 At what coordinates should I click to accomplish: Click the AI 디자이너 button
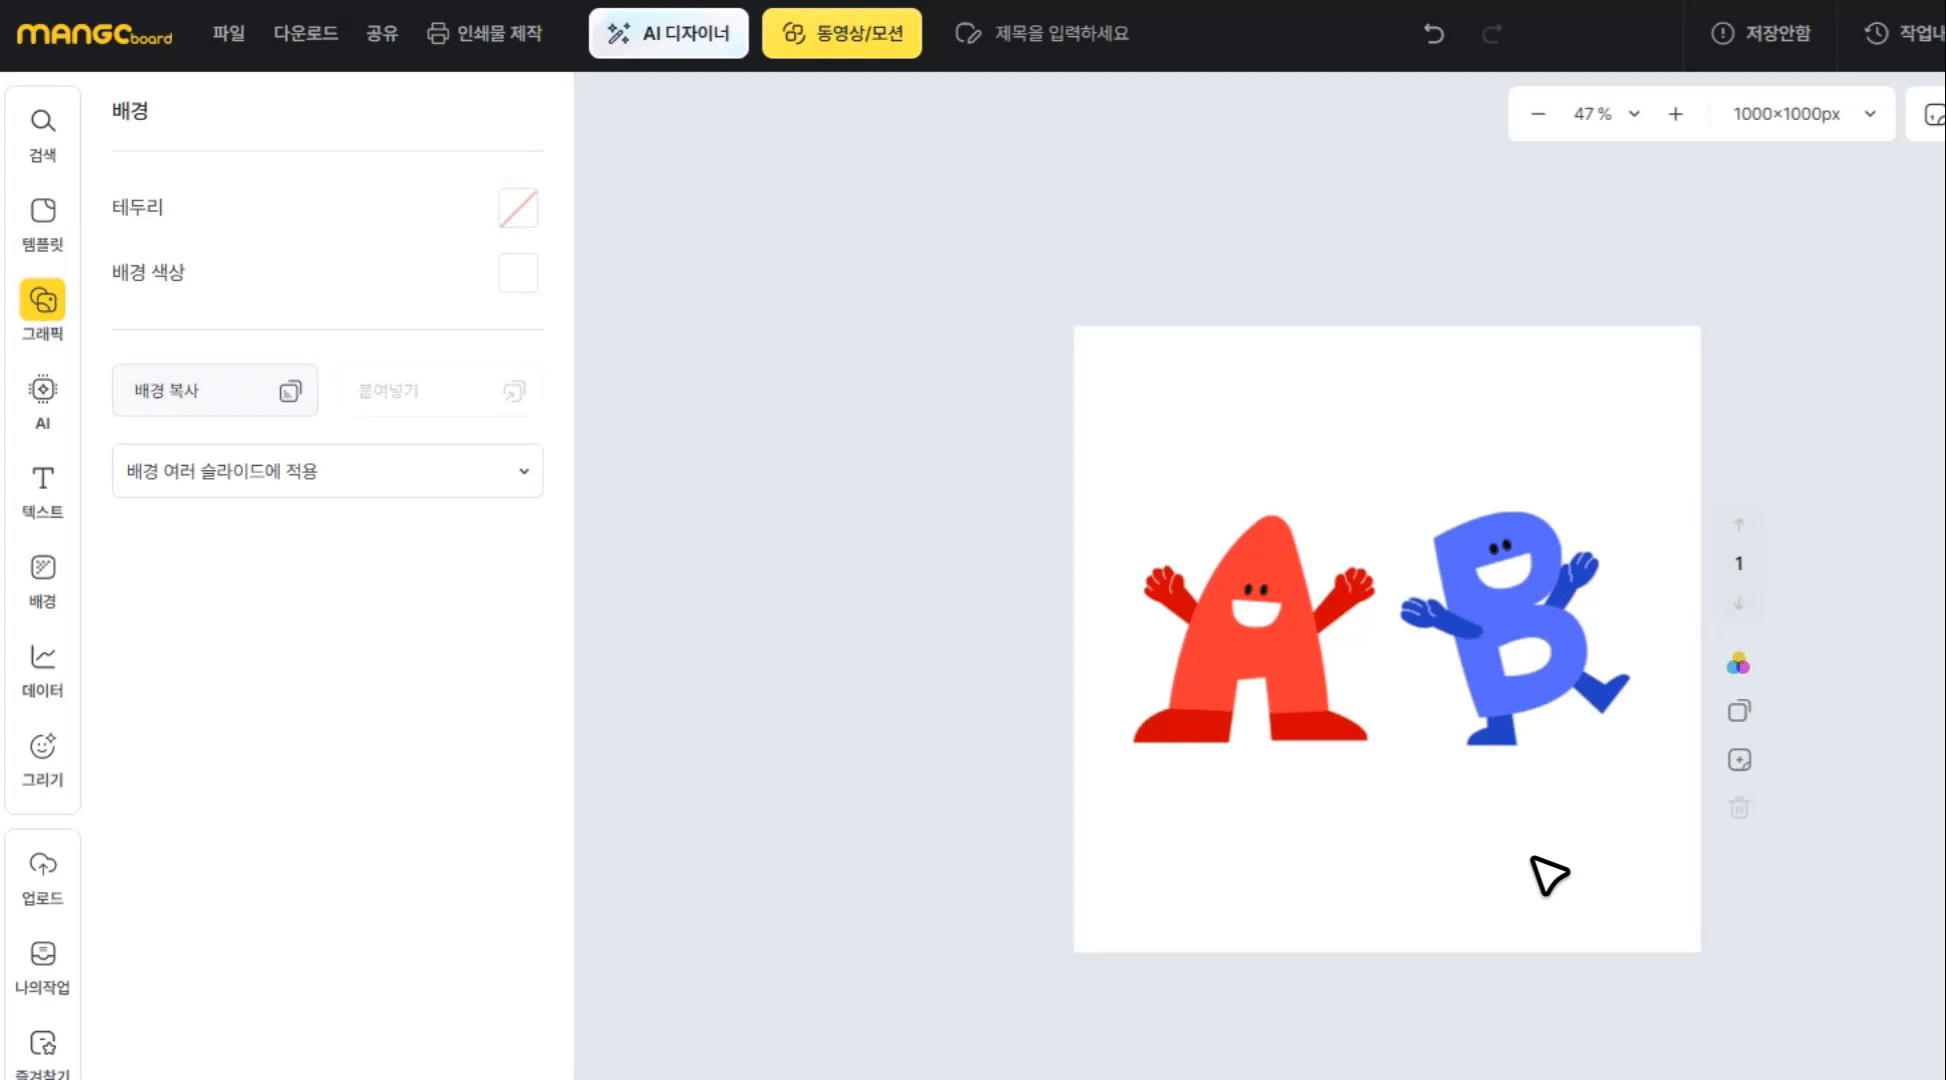tap(668, 34)
